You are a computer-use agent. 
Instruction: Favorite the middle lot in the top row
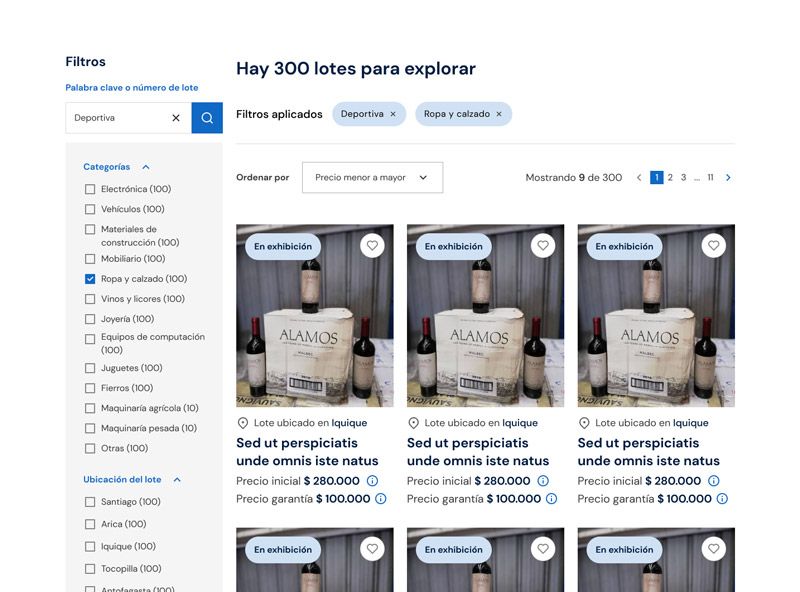point(543,246)
